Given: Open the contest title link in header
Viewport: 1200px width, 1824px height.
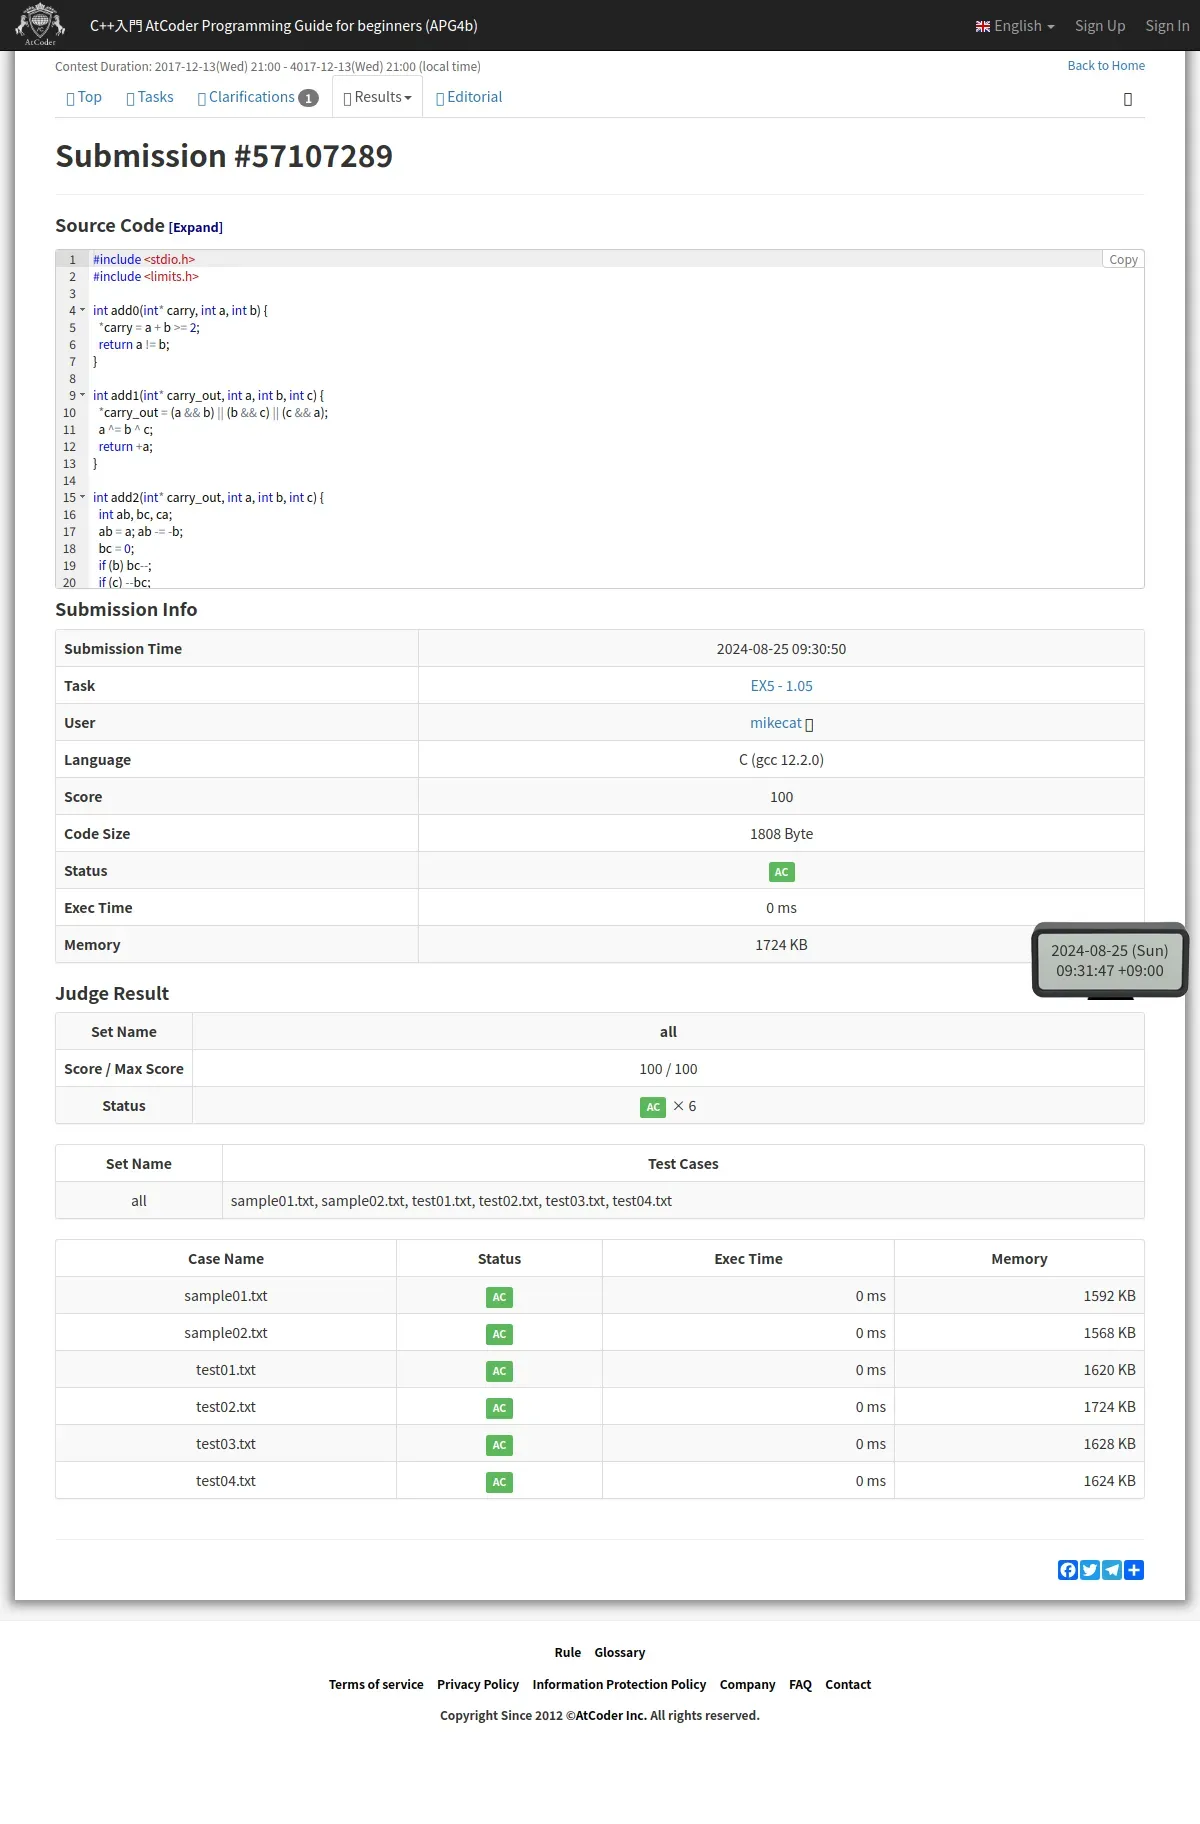Looking at the screenshot, I should 284,26.
